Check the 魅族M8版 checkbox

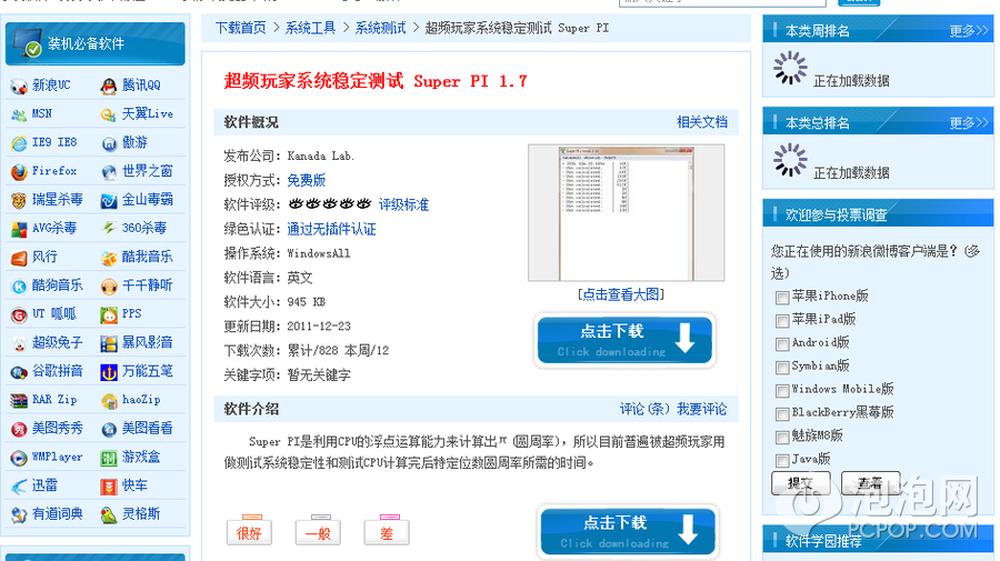tap(782, 437)
